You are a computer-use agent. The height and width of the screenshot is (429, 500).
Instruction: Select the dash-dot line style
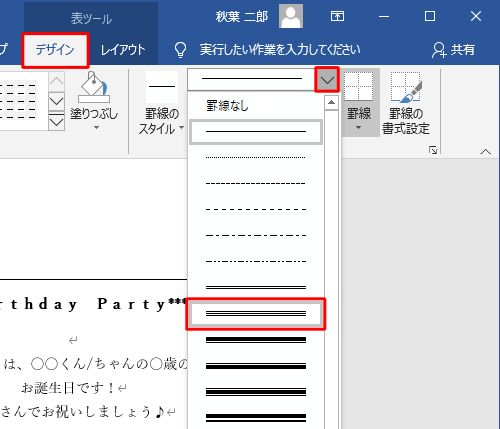(256, 235)
